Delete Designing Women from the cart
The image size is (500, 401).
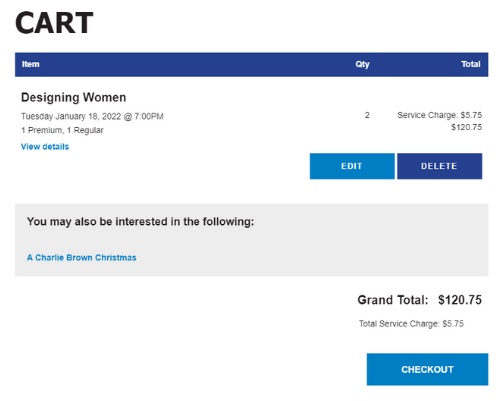439,166
